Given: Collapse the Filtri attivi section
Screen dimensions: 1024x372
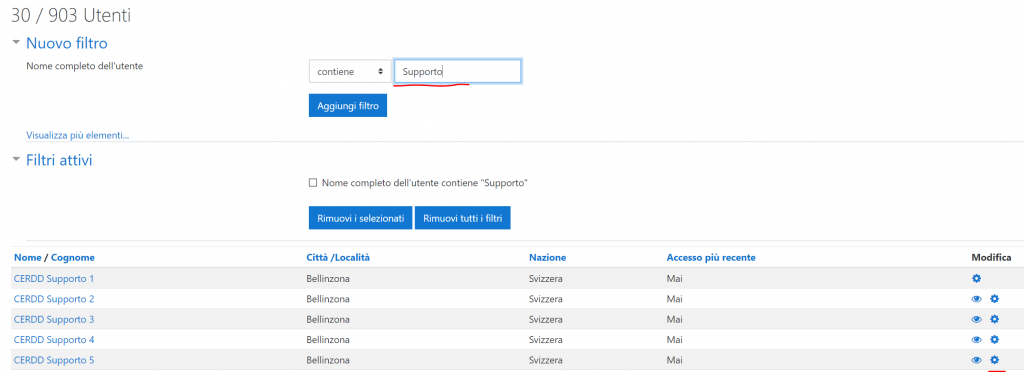Looking at the screenshot, I should tap(16, 160).
